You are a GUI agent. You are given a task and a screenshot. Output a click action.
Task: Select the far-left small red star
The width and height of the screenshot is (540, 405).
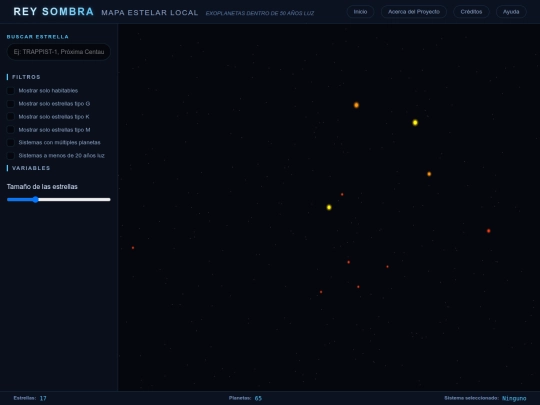click(133, 248)
